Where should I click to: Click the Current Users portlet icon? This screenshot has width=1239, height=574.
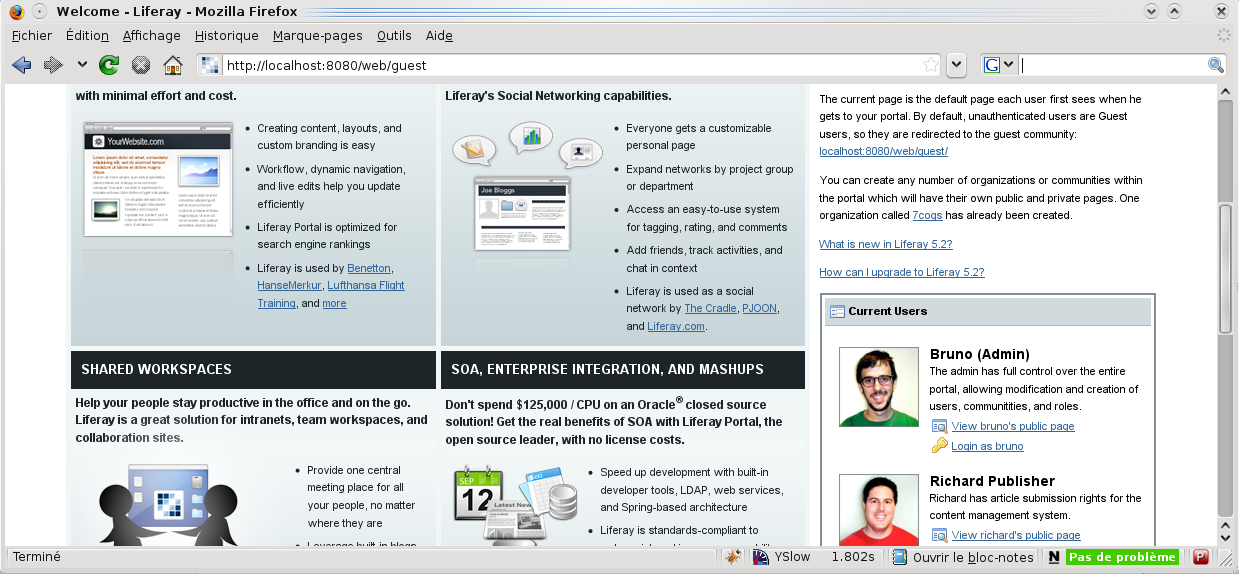(x=838, y=311)
